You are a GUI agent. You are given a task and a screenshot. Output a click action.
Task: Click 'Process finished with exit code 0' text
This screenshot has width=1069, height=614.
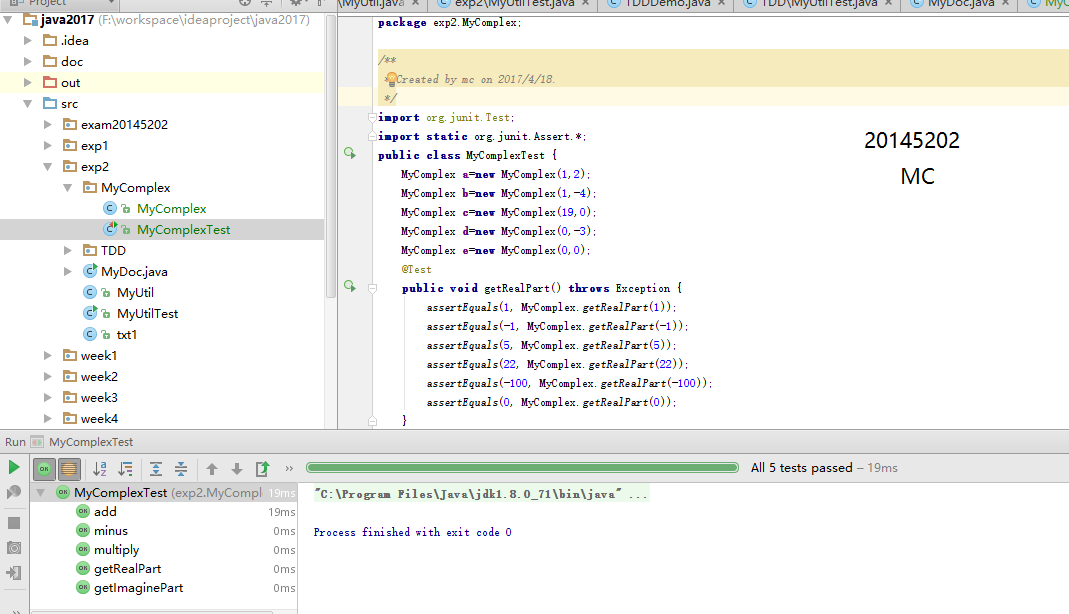click(412, 532)
